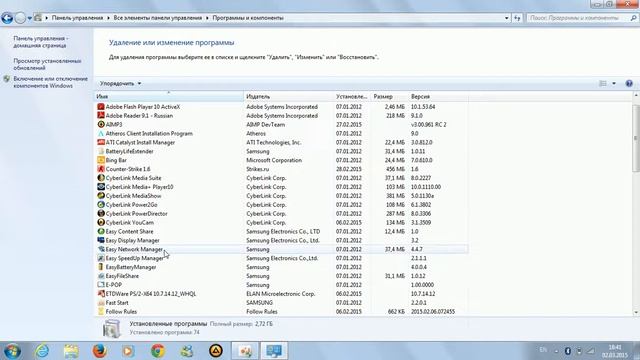Open Firefox from the taskbar

point(100,351)
